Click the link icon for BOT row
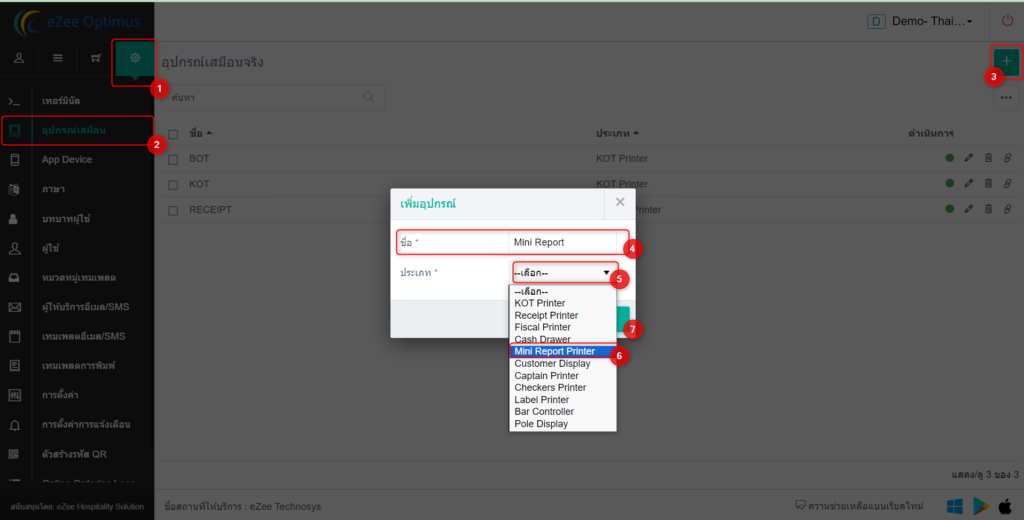The image size is (1024, 520). (1007, 158)
